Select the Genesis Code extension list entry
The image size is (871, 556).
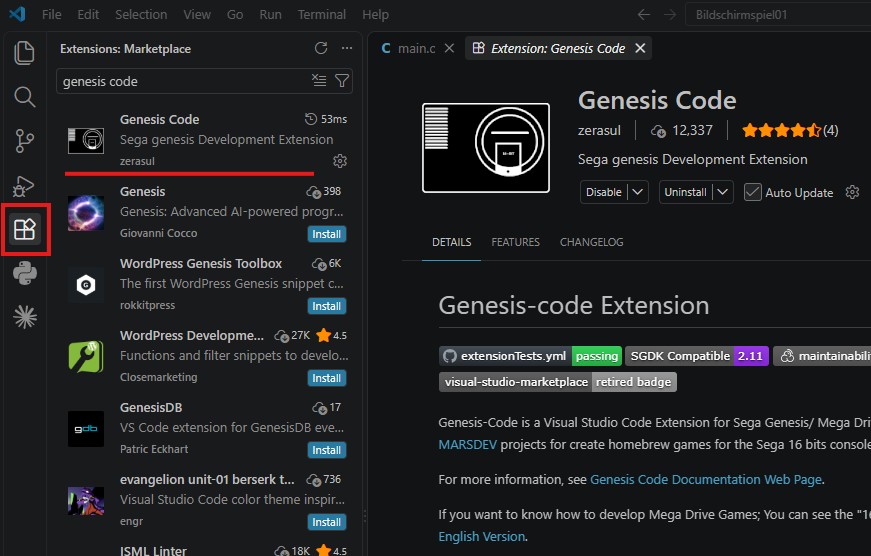(x=204, y=140)
